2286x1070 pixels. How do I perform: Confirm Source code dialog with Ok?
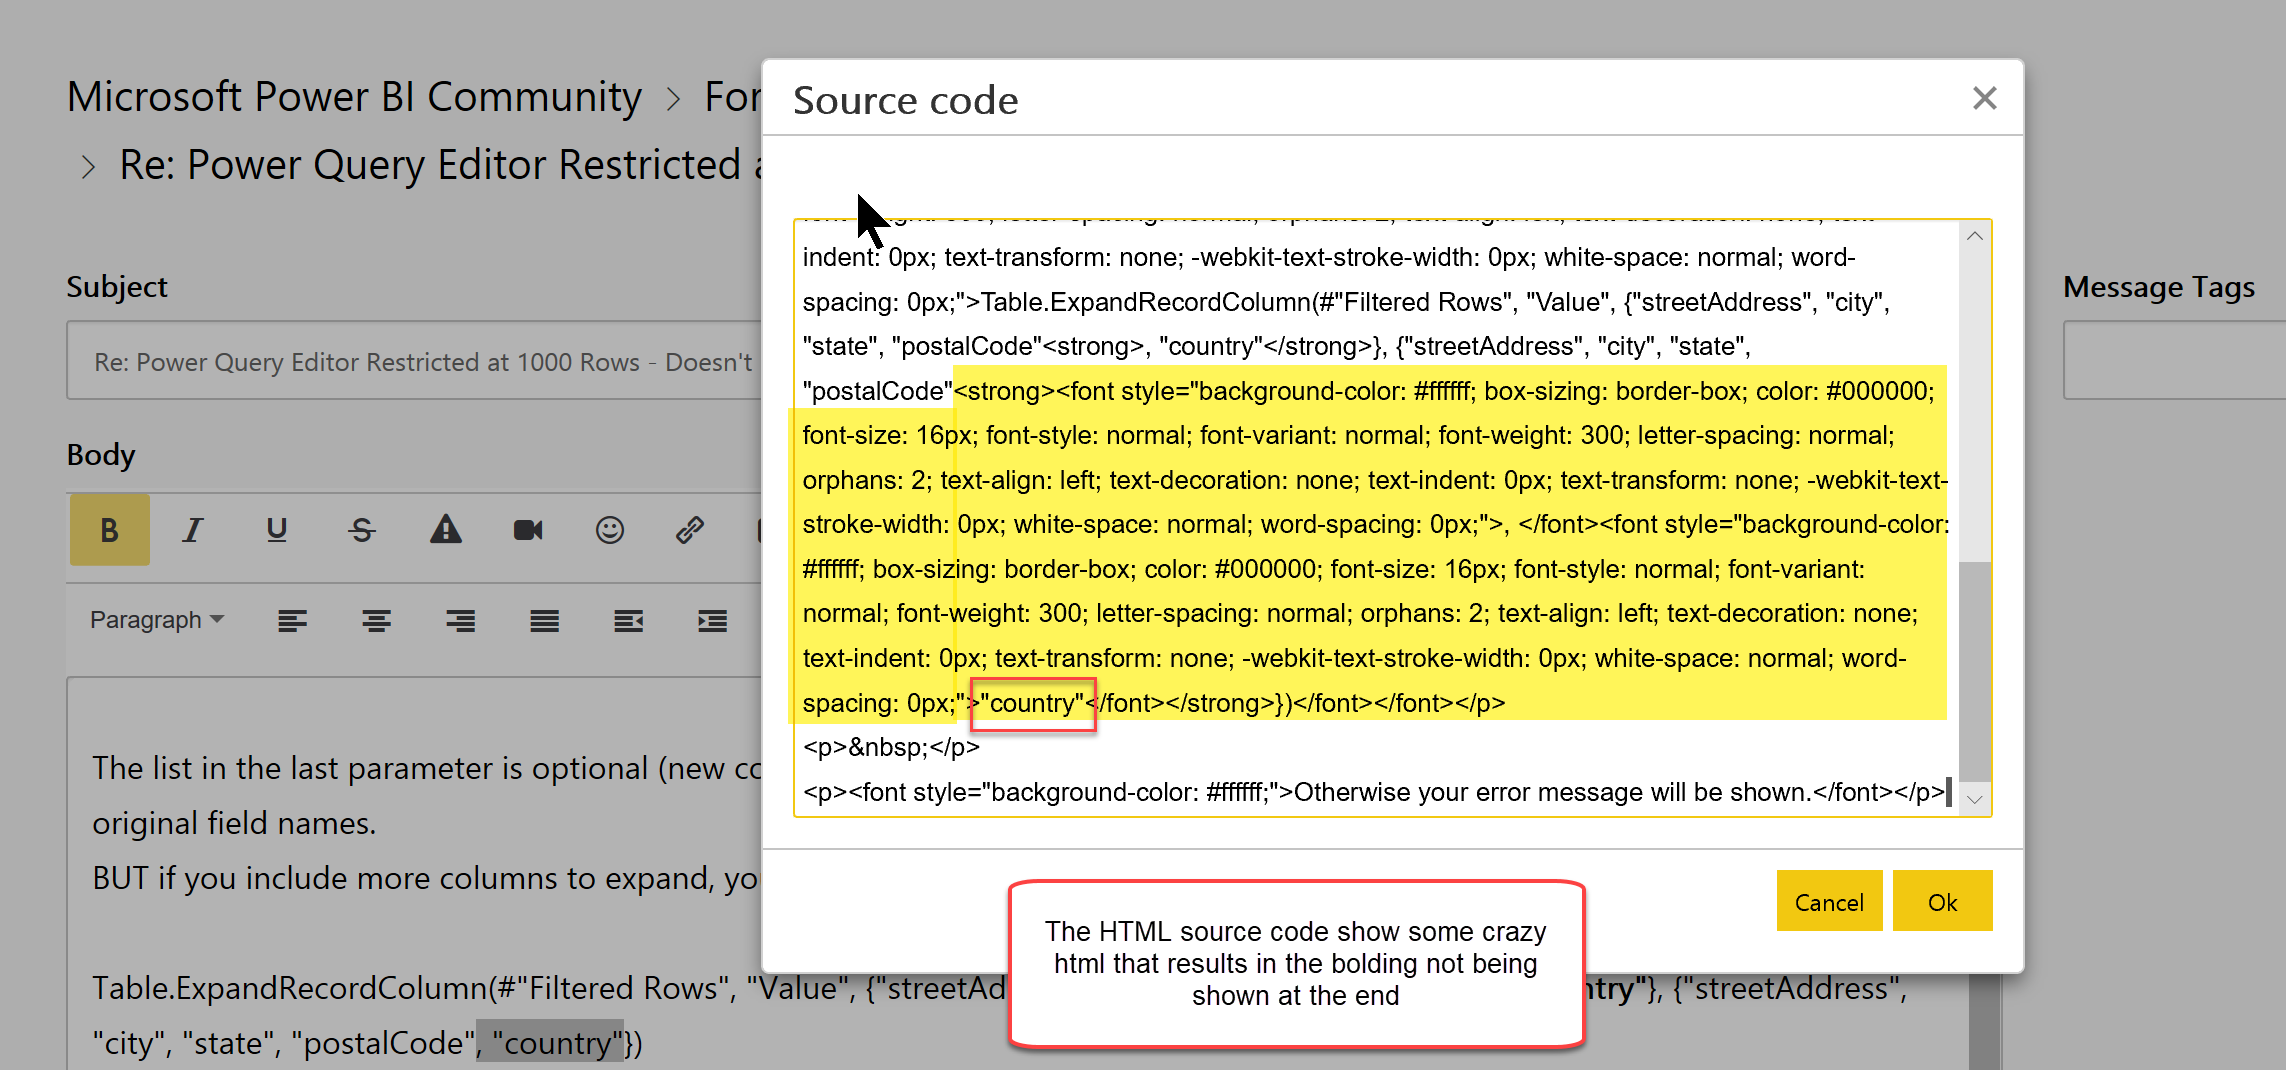(1942, 902)
